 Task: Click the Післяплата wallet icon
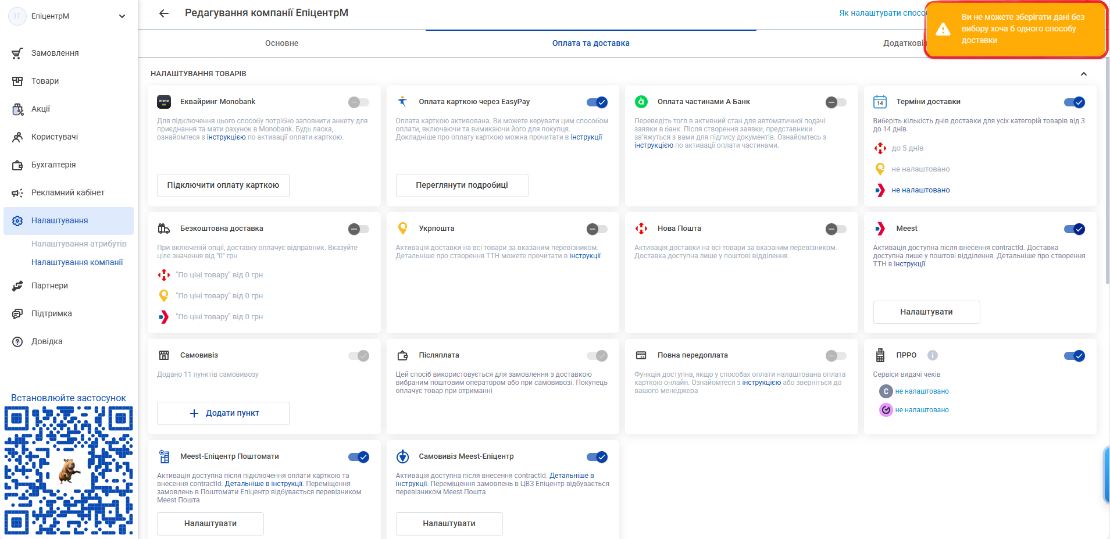[x=403, y=356]
